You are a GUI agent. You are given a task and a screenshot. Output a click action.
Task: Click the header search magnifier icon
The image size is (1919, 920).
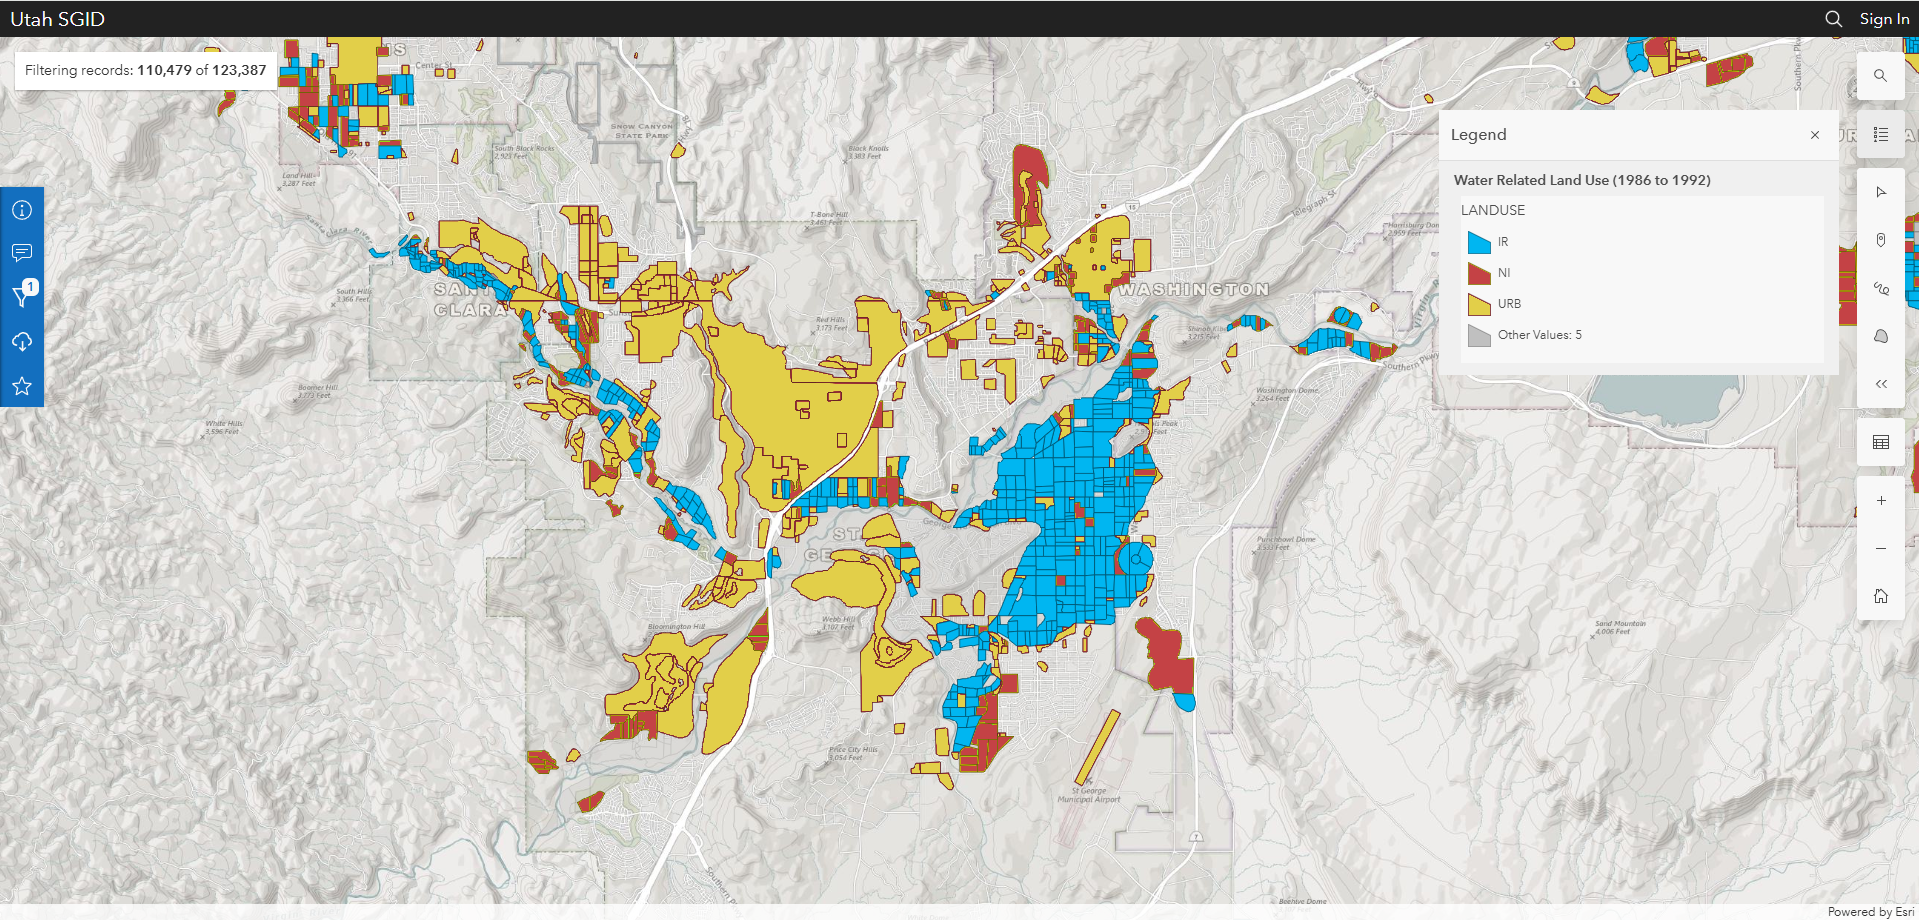tap(1833, 19)
